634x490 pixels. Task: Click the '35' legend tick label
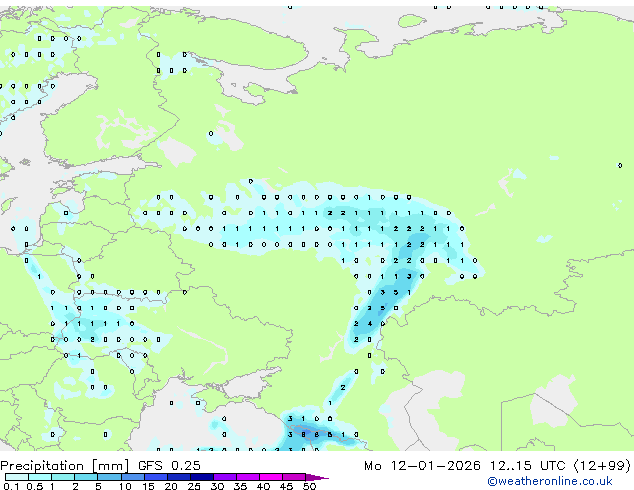(x=240, y=486)
